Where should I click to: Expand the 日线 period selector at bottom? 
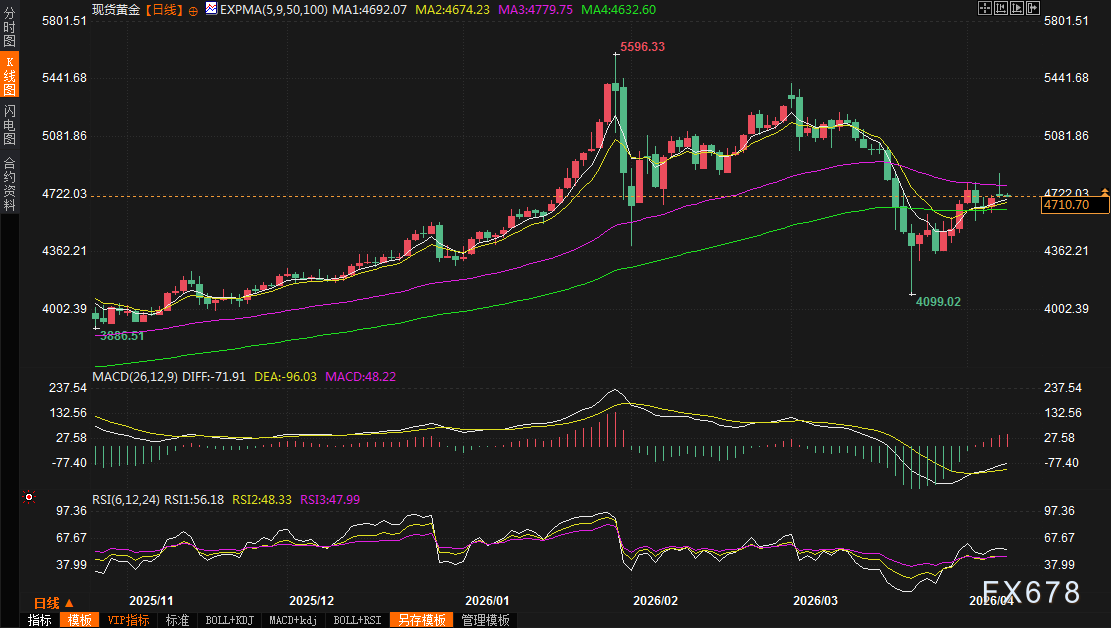[54, 603]
